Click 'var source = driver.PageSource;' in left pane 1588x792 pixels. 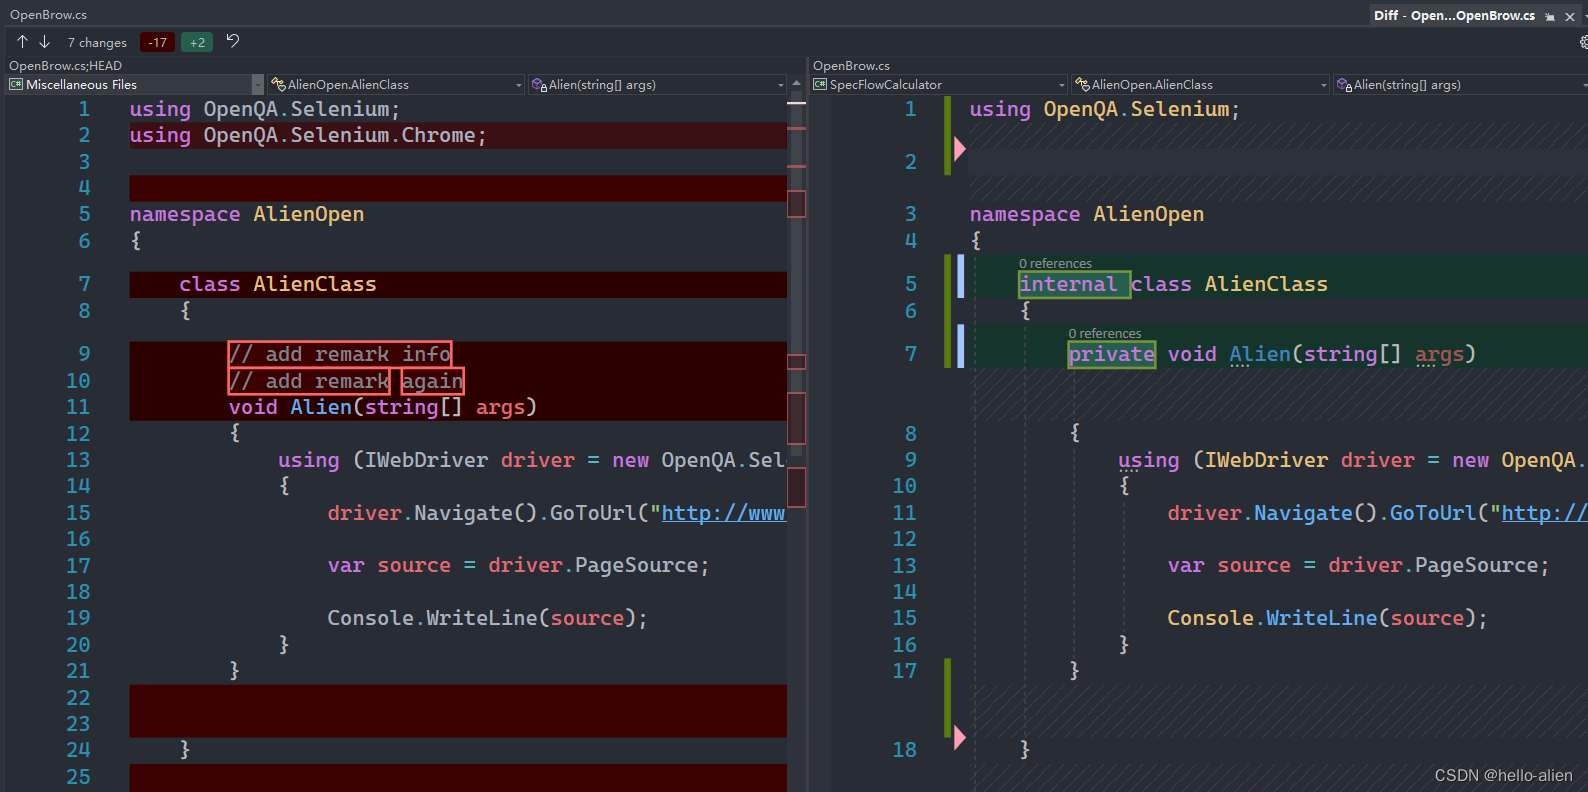(x=518, y=565)
